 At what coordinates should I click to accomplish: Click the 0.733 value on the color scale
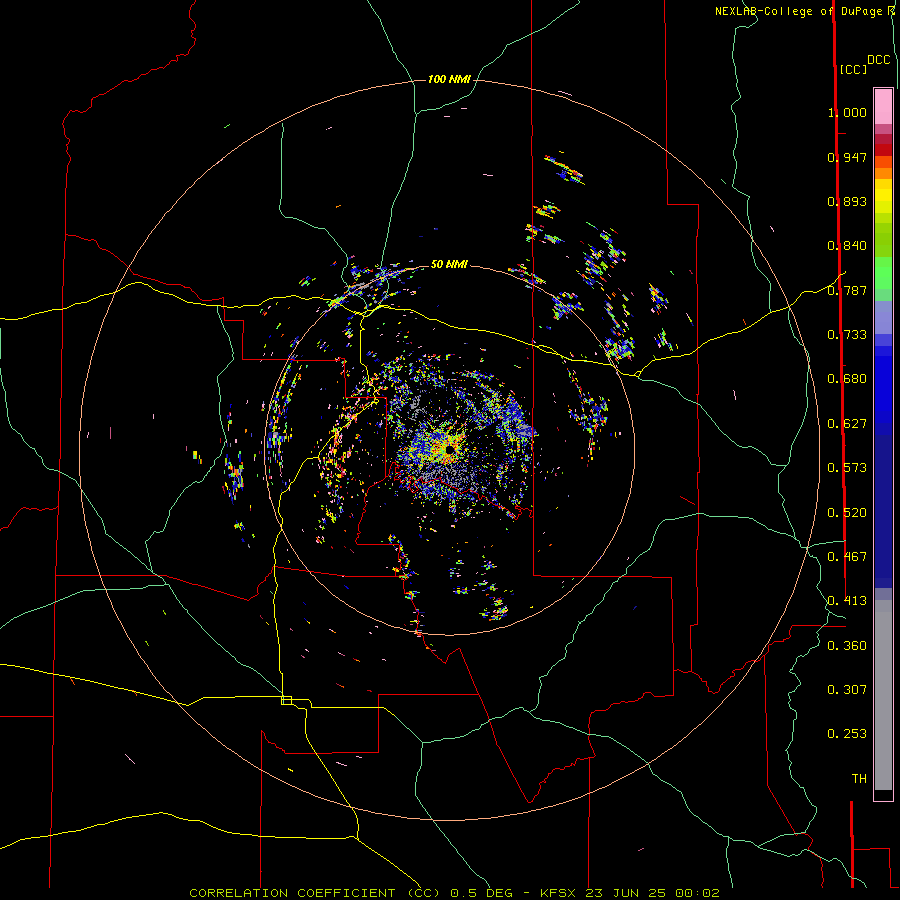pyautogui.click(x=847, y=335)
